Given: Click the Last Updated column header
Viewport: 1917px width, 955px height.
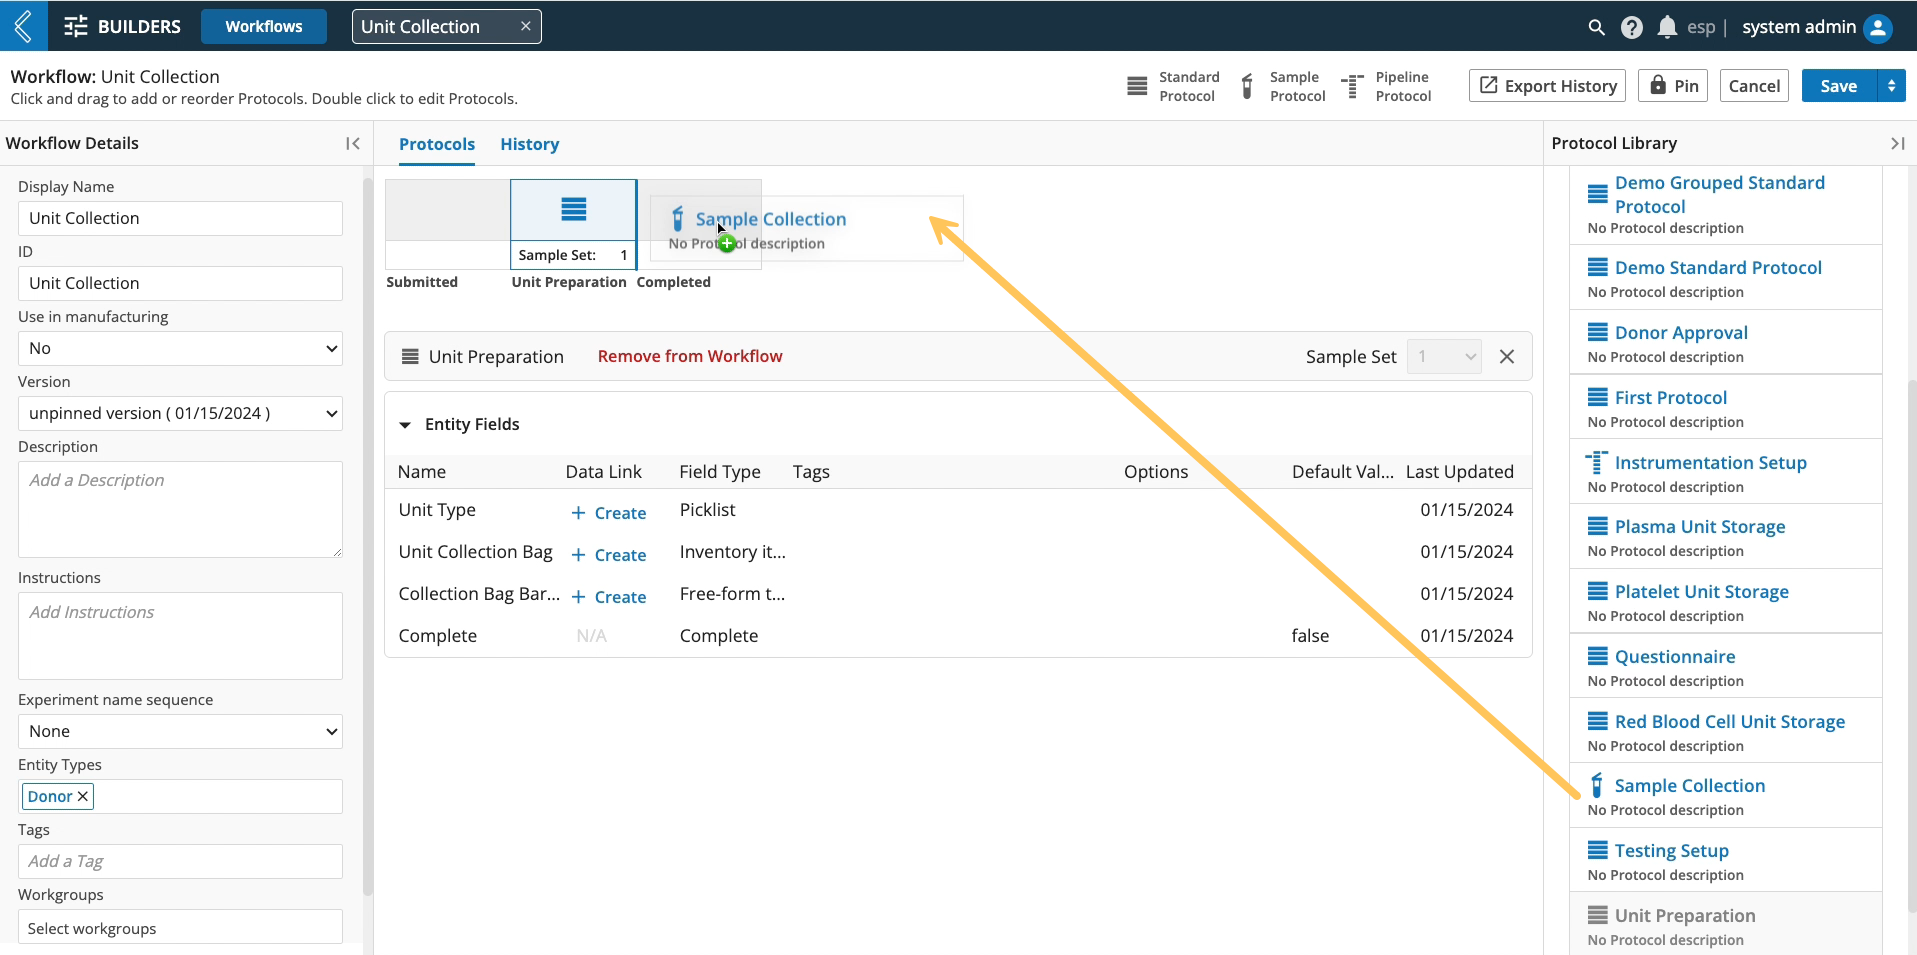Looking at the screenshot, I should [1460, 472].
